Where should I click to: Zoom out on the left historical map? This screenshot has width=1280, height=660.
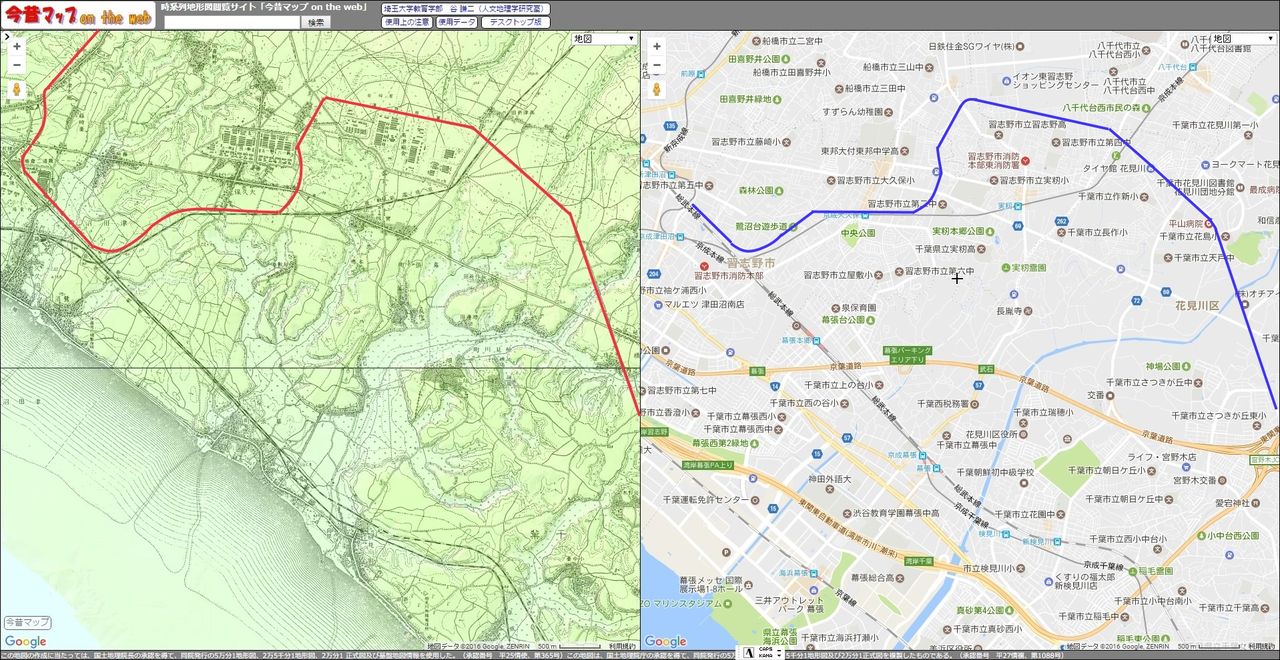click(16, 65)
